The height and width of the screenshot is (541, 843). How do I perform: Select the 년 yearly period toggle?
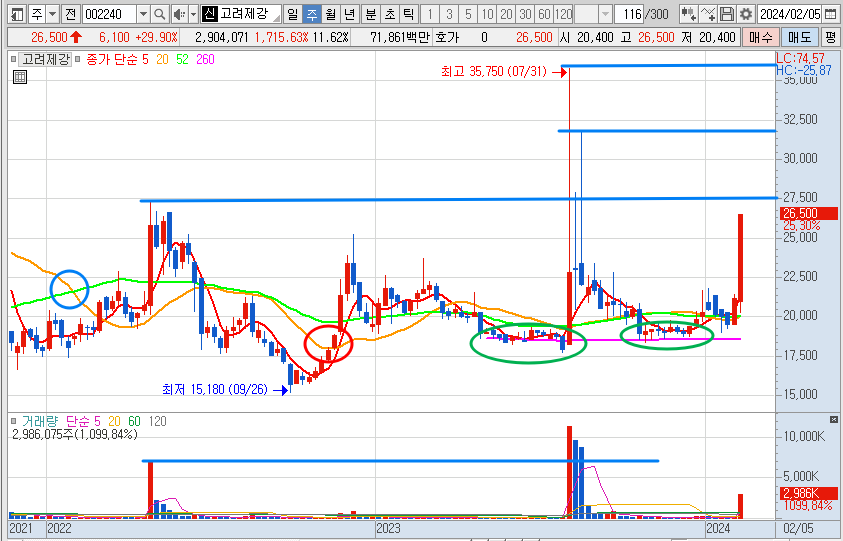point(349,14)
